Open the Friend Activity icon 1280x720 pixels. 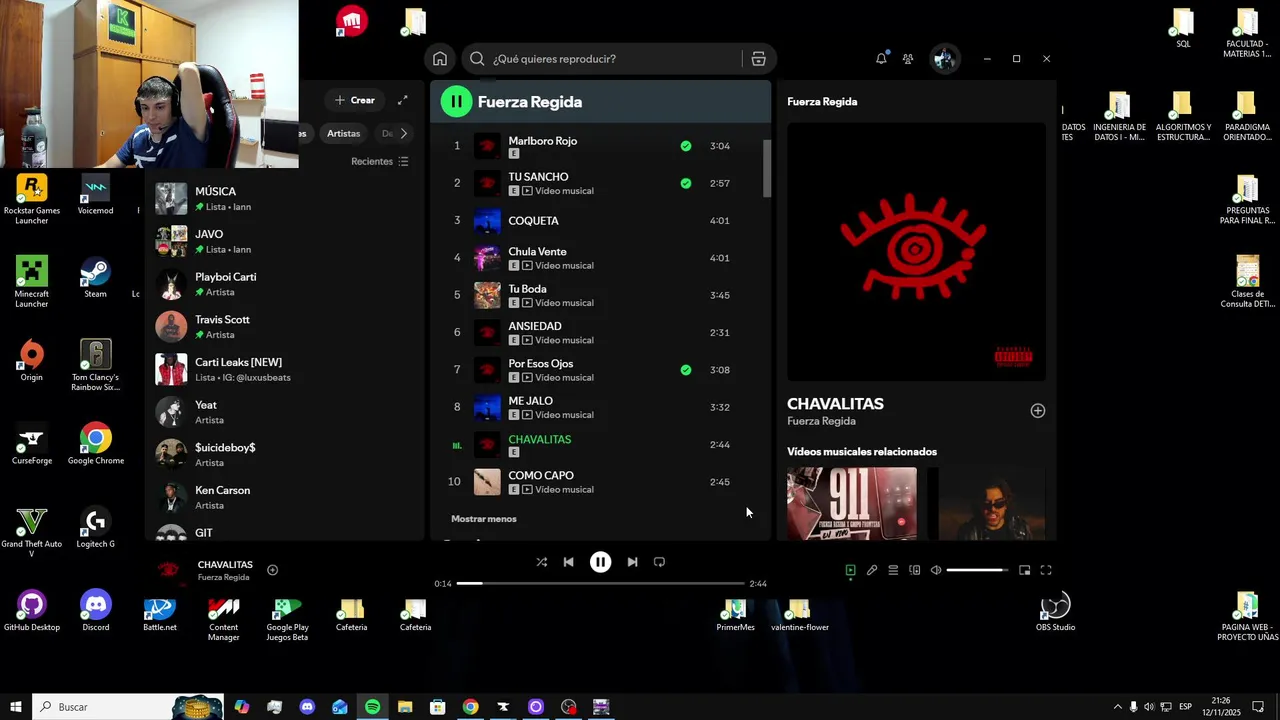(x=908, y=59)
